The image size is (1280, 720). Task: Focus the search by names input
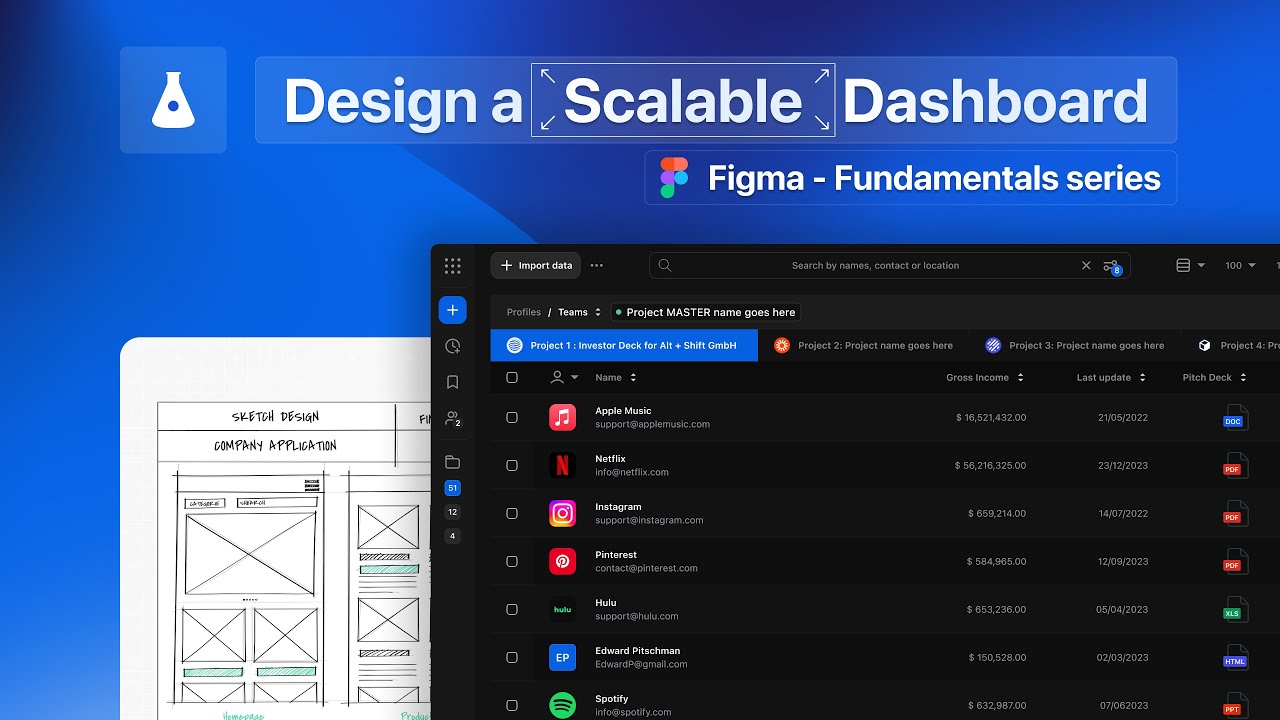coord(890,266)
